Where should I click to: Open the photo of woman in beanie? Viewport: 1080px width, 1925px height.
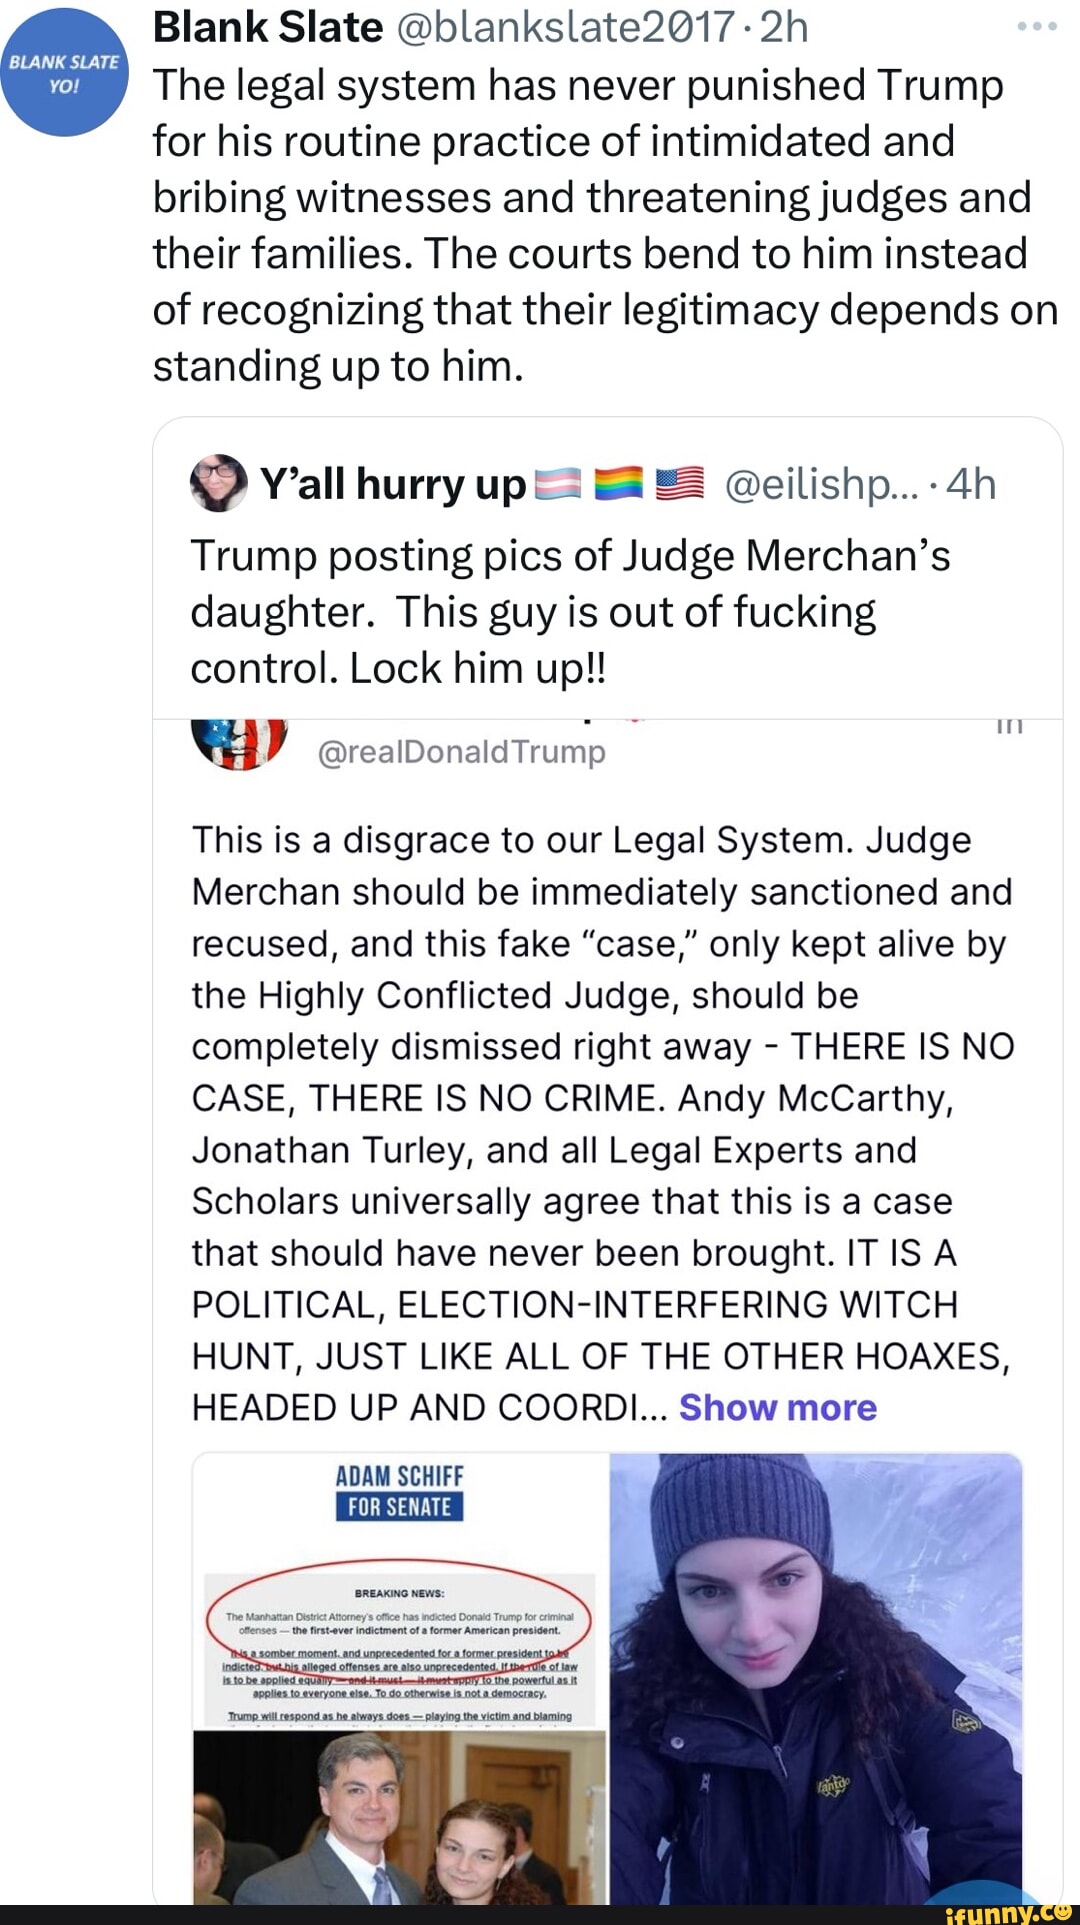coord(816,1680)
